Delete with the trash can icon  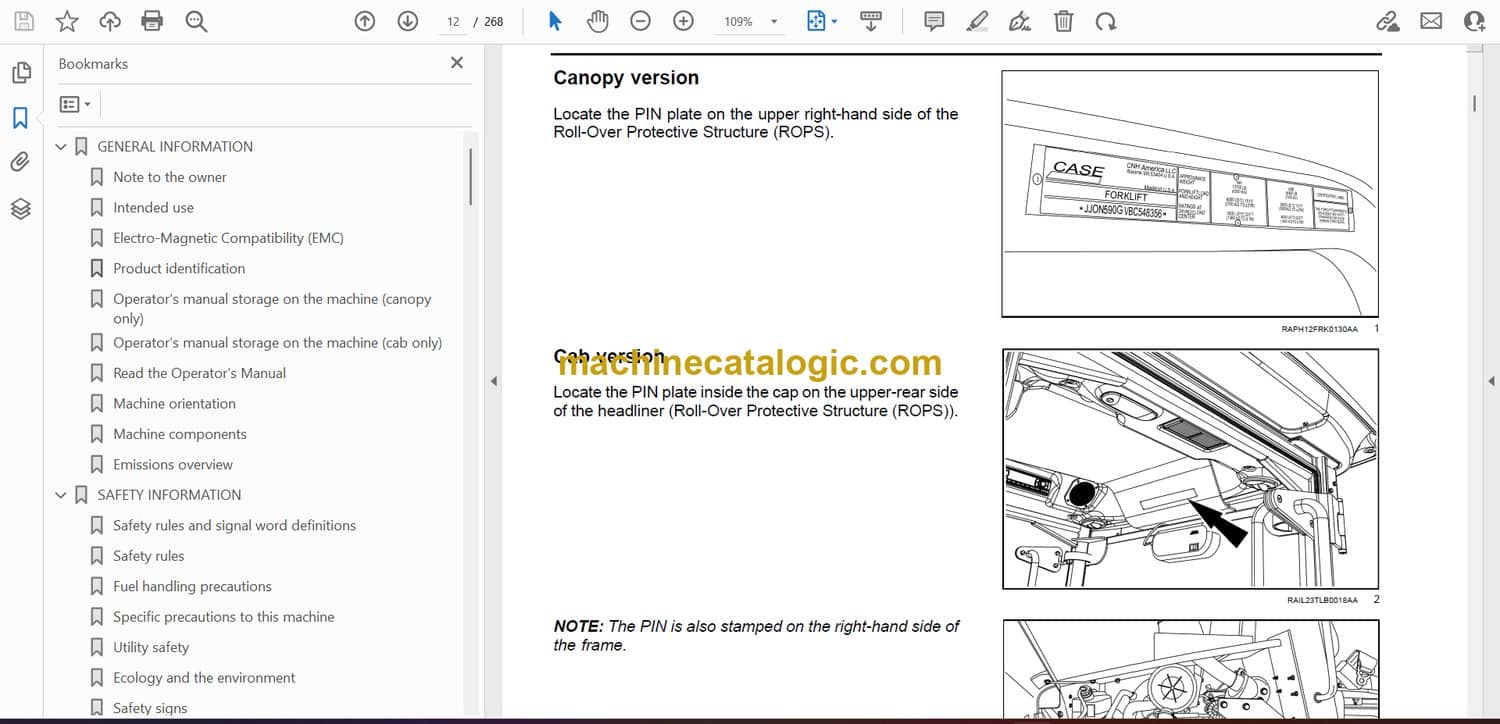(1064, 21)
